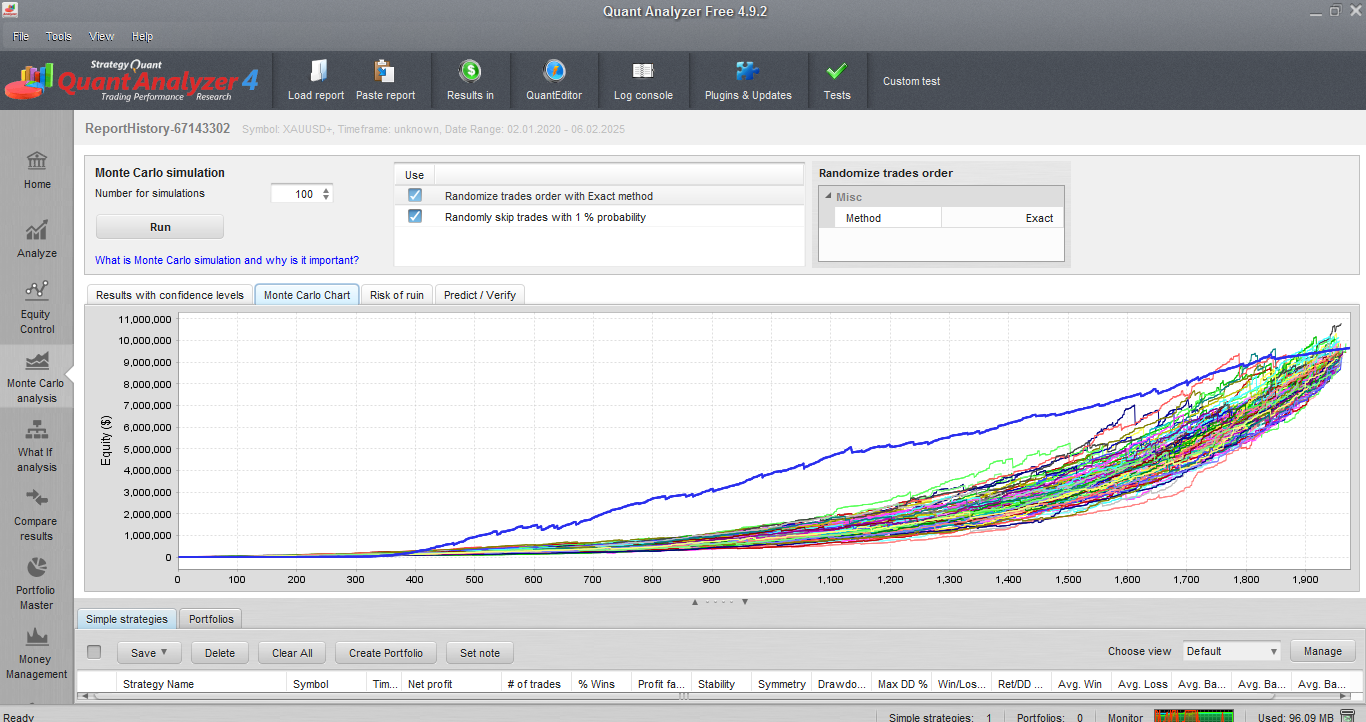Open Compare results section
The image size is (1366, 722).
pos(37,514)
